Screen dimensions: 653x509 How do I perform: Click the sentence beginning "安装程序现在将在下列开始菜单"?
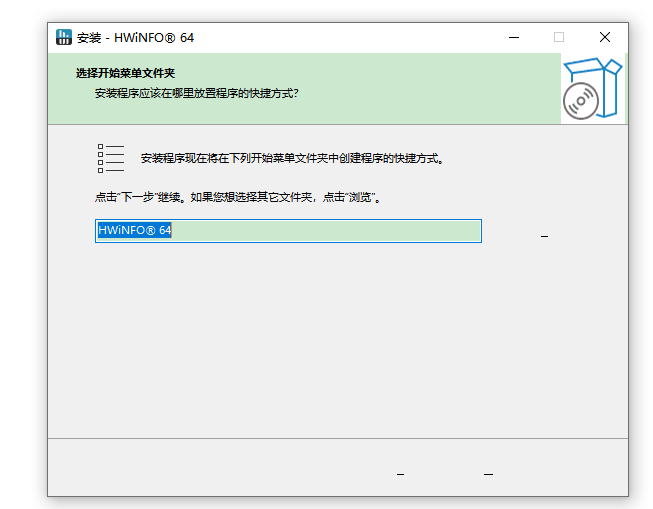click(x=292, y=159)
